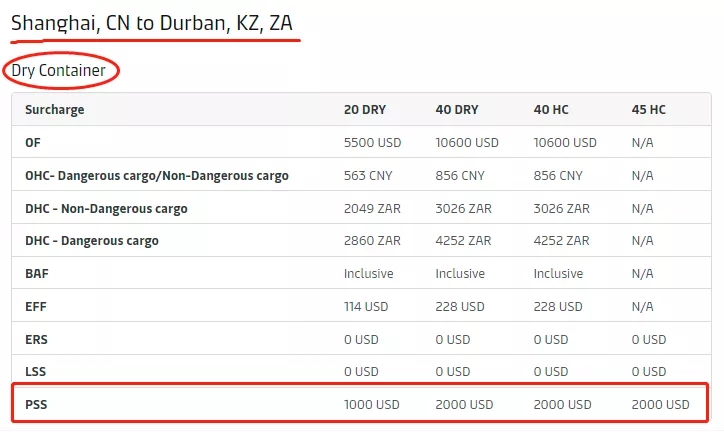Image resolution: width=724 pixels, height=432 pixels.
Task: Click the Shanghai to Durban route title
Action: 152,22
